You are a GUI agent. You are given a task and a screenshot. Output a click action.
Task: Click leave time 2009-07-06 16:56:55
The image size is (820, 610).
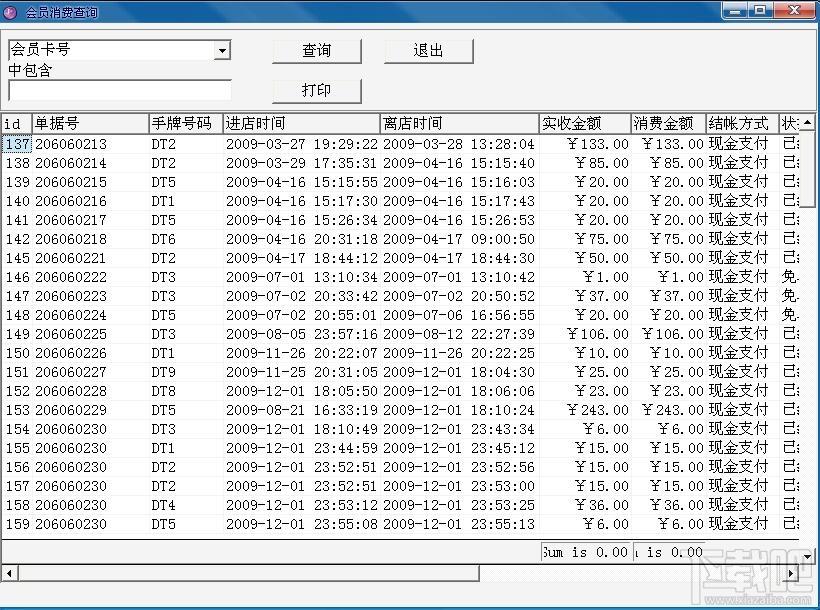point(459,315)
